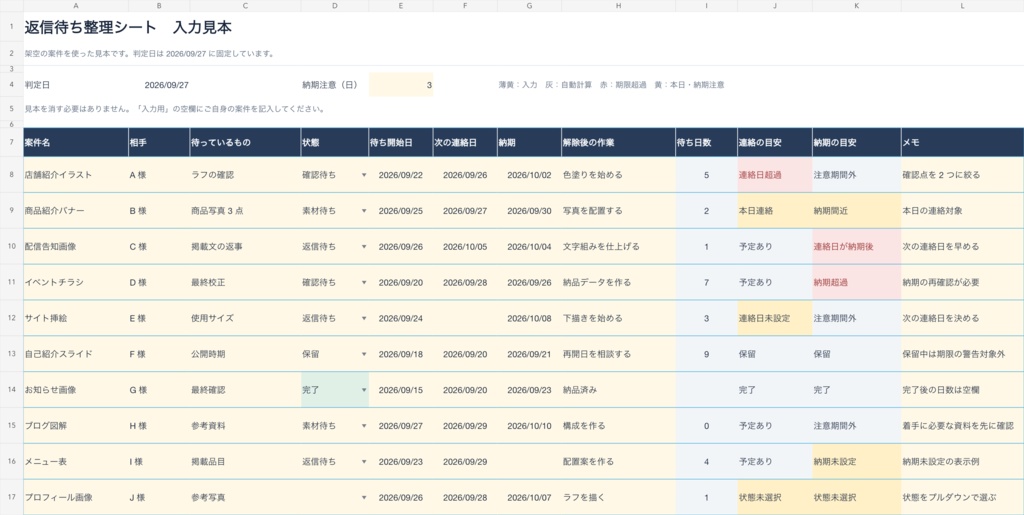Screen dimensions: 1024x515
Task: Select the red 納期超過 cell
Action: (857, 283)
